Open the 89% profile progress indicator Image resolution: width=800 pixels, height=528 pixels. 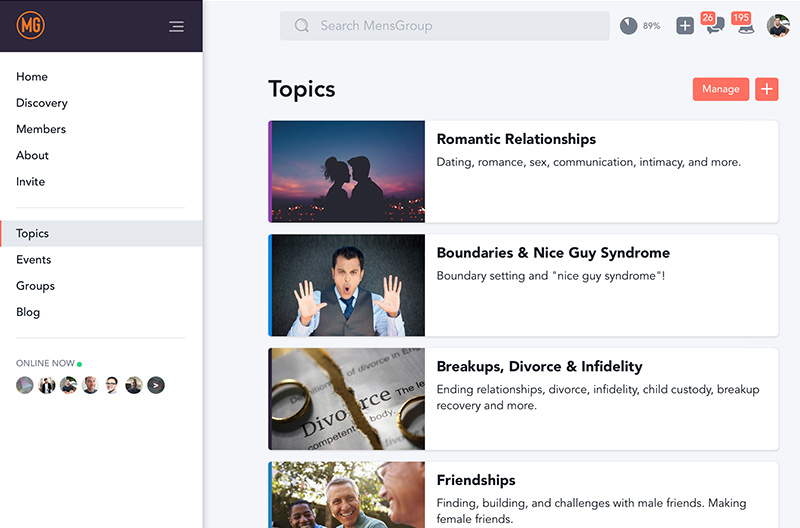tap(640, 26)
